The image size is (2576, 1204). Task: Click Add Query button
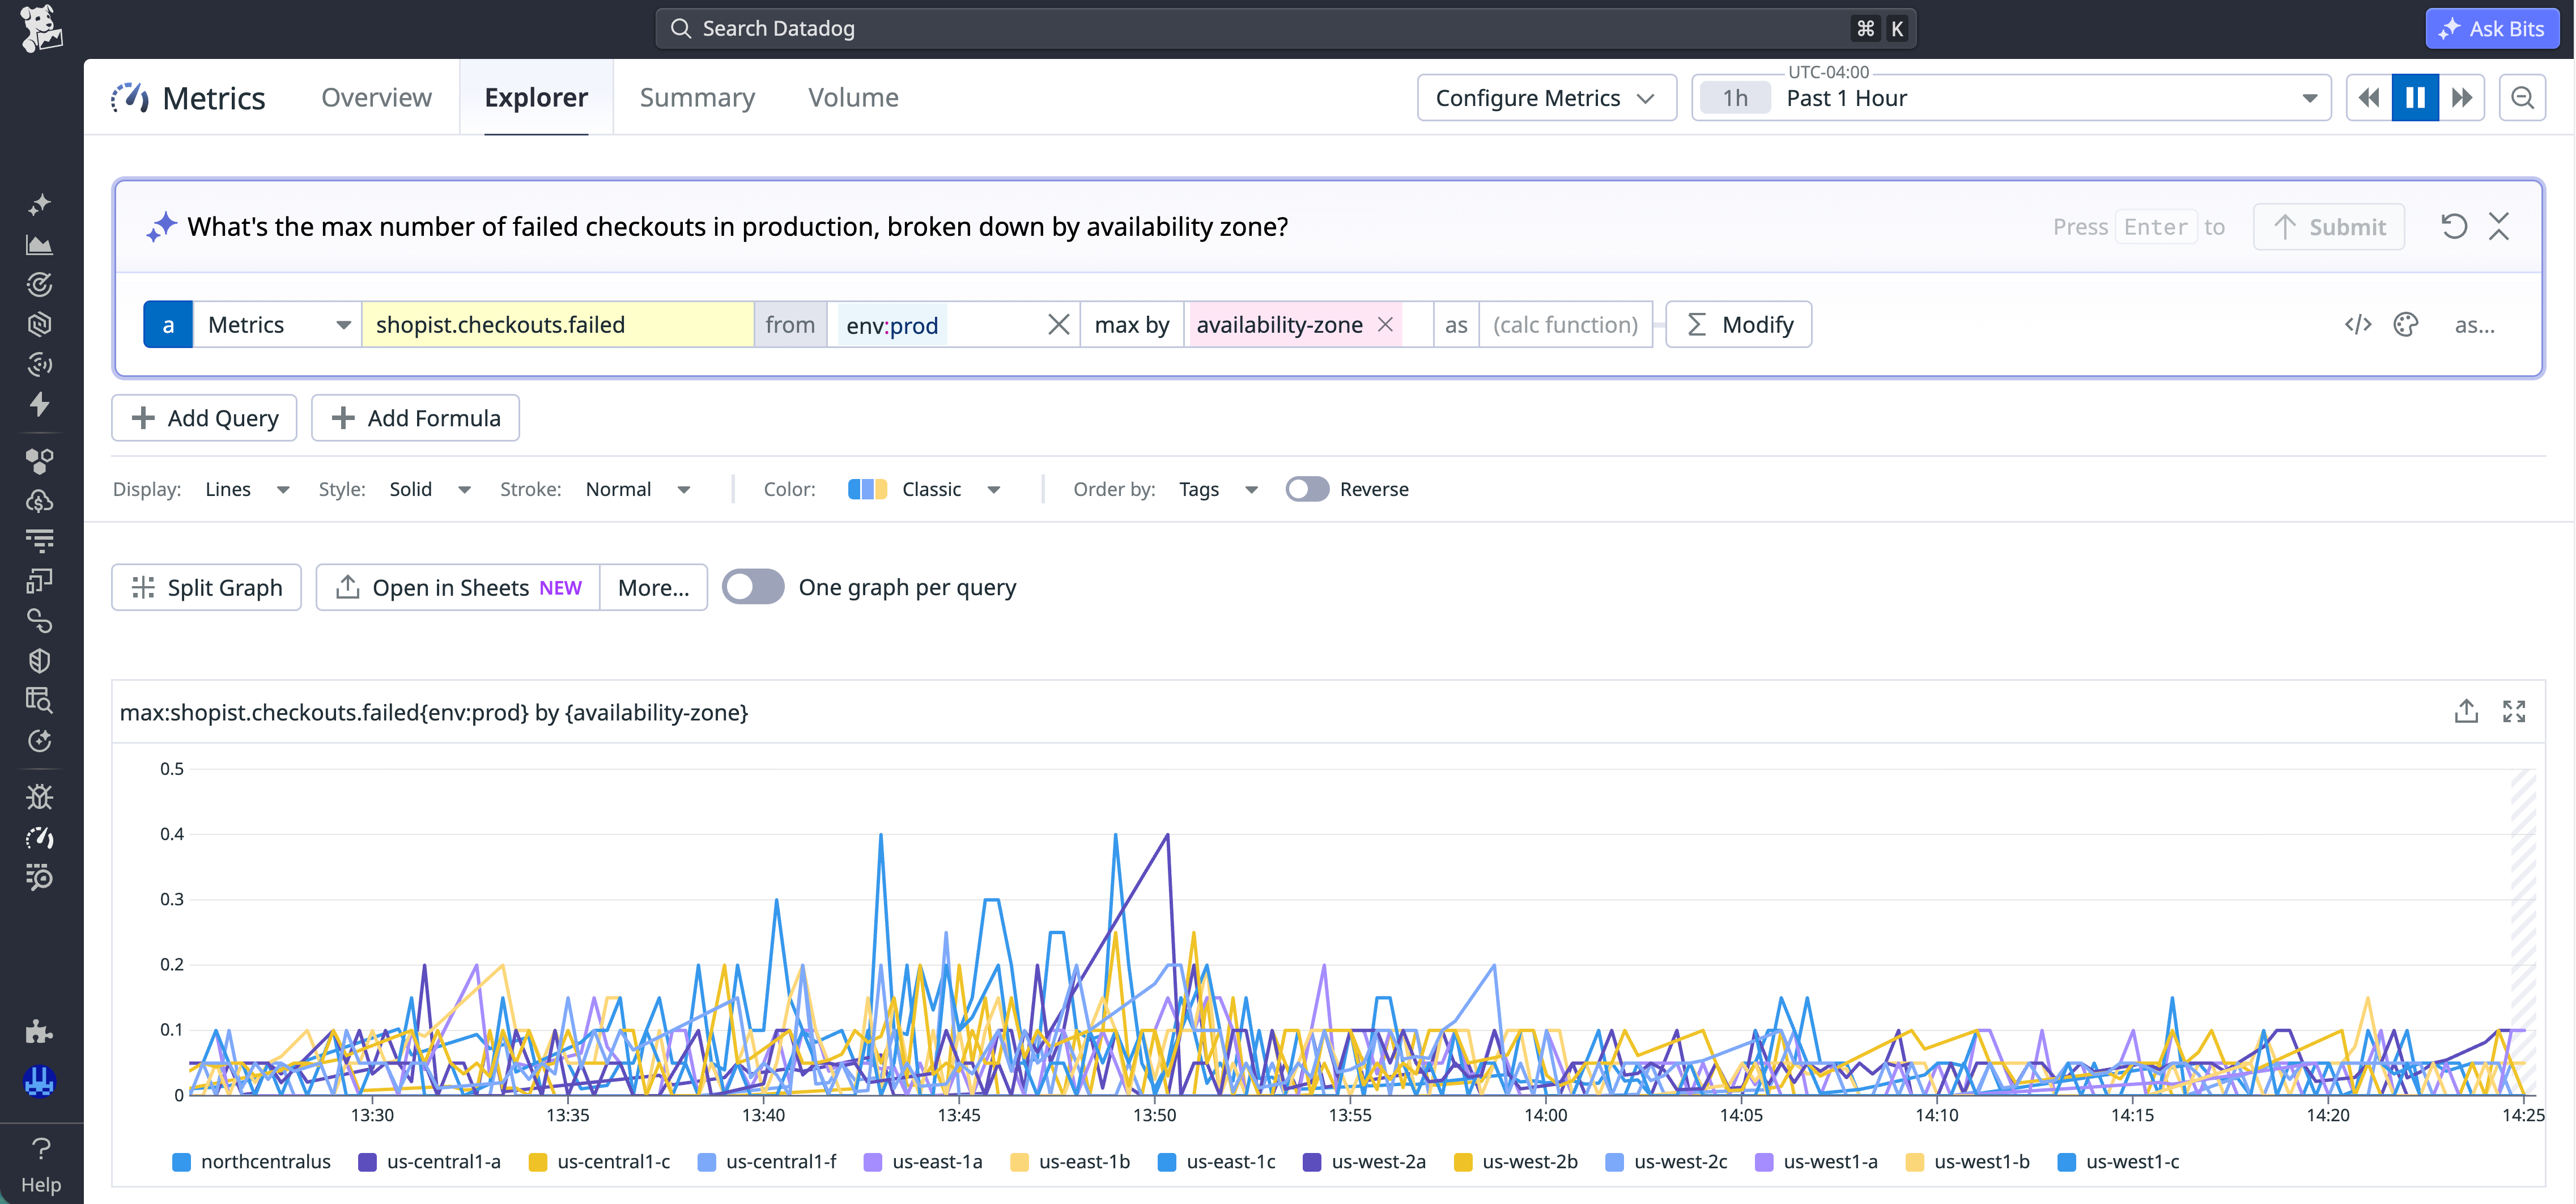204,418
